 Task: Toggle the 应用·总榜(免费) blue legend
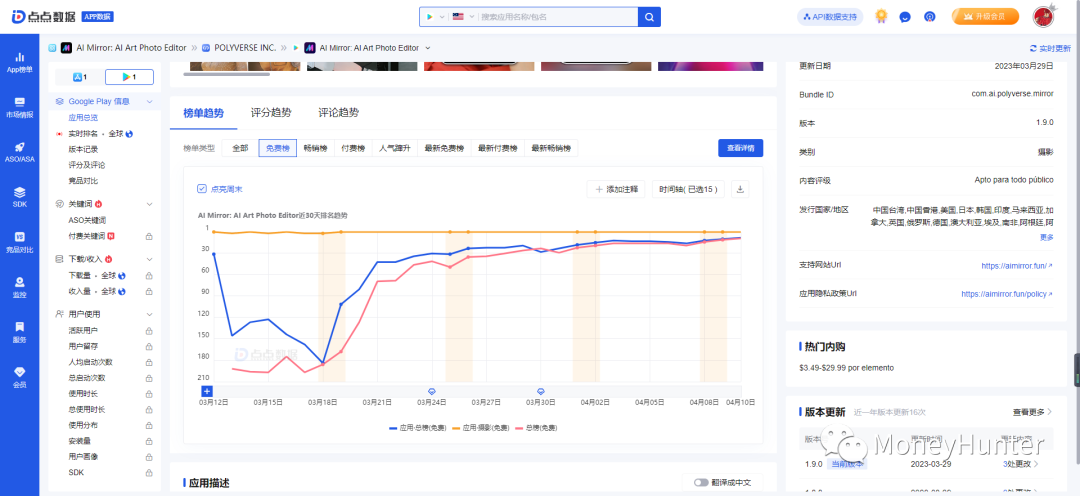(417, 428)
